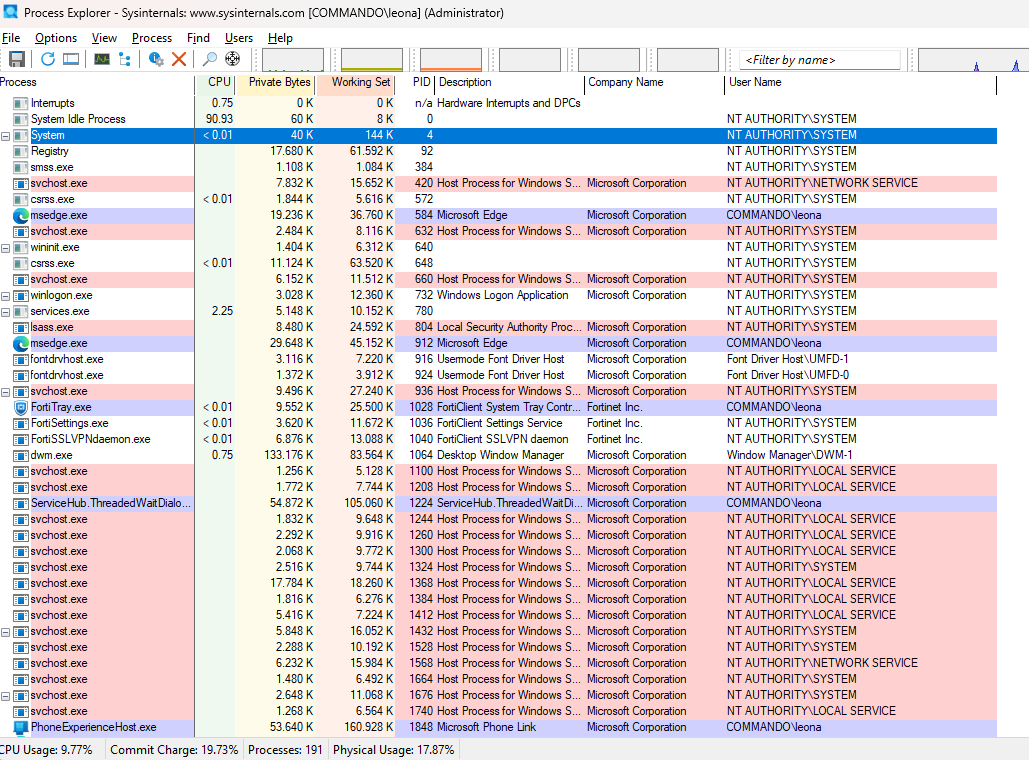Click the lower pane view toolbar icon

[x=71, y=60]
